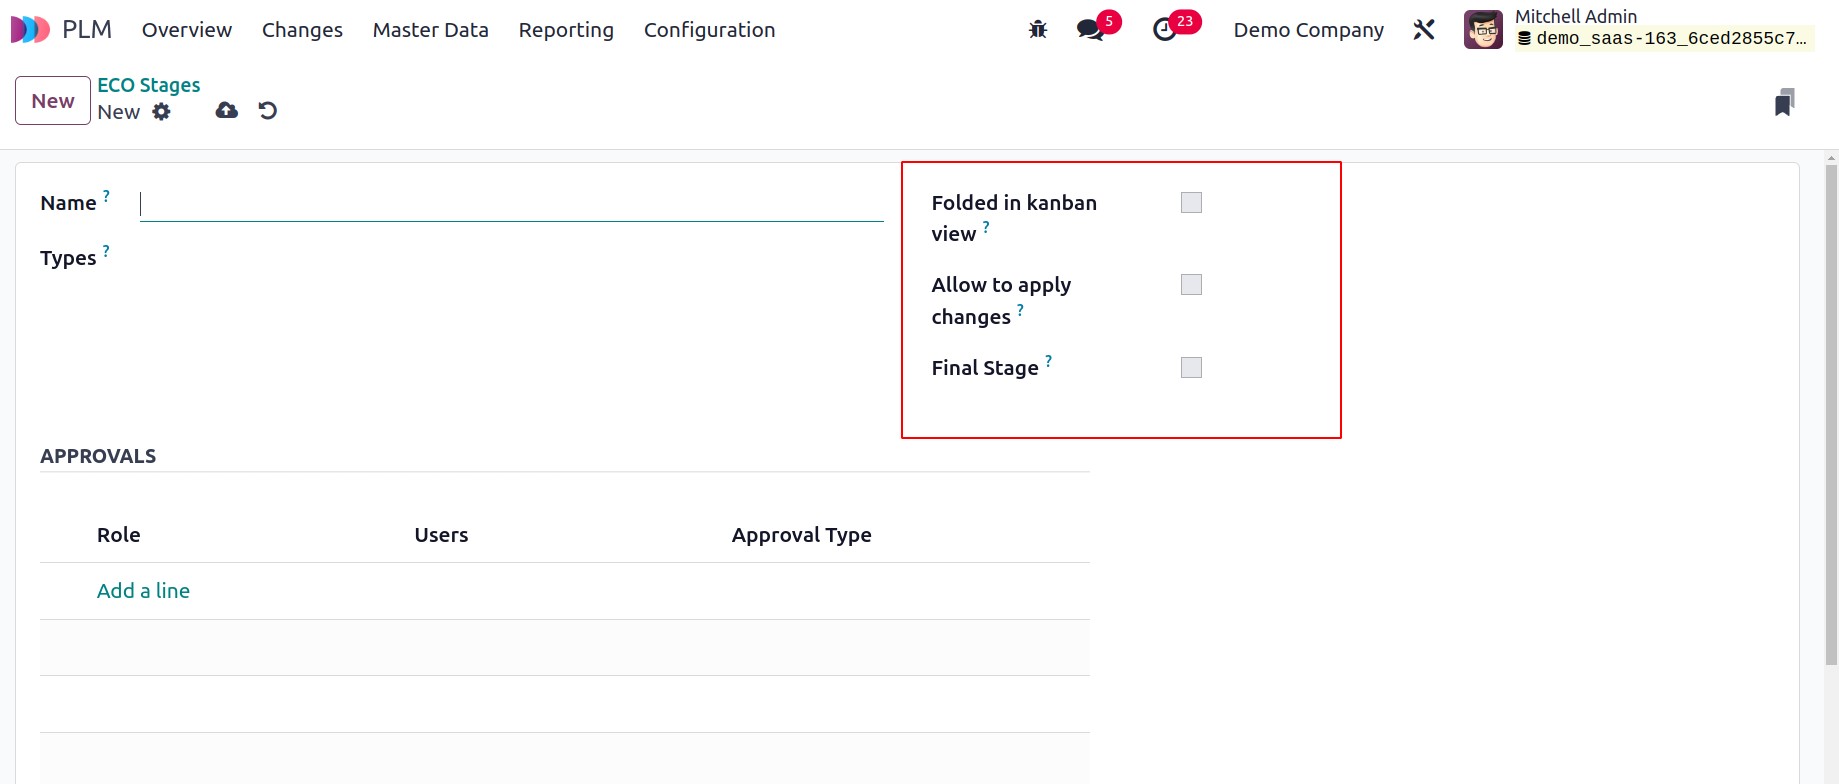Image resolution: width=1839 pixels, height=784 pixels.
Task: Open the Changes menu
Action: [x=302, y=30]
